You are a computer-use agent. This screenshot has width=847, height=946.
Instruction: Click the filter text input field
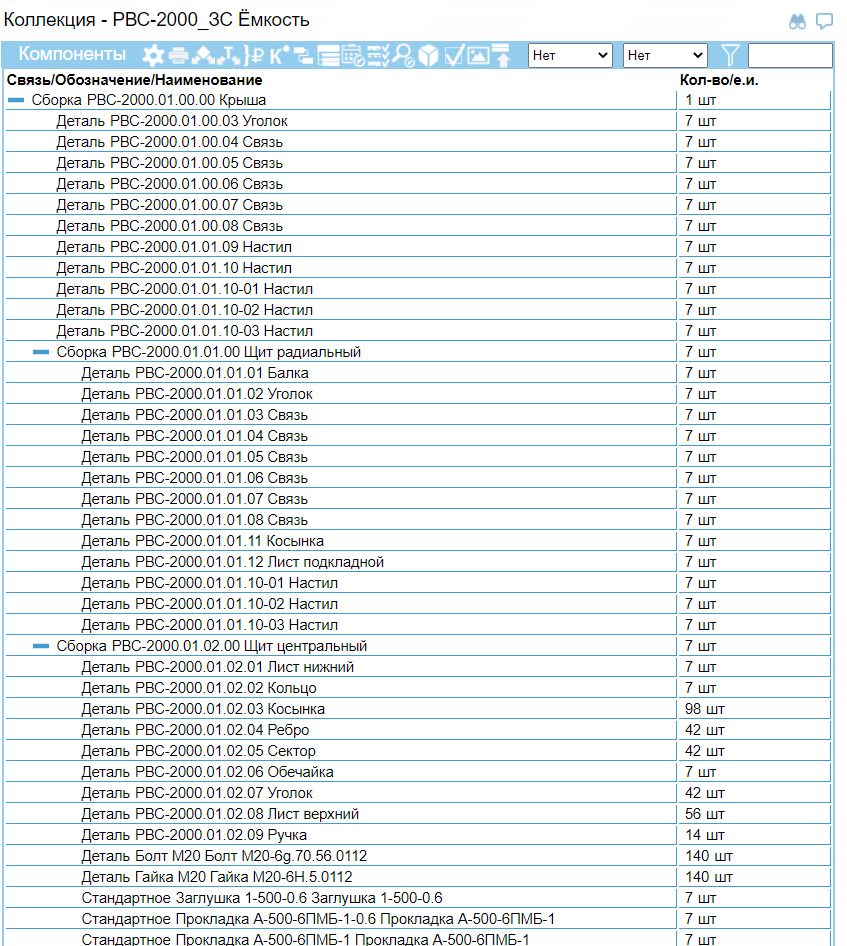point(789,56)
